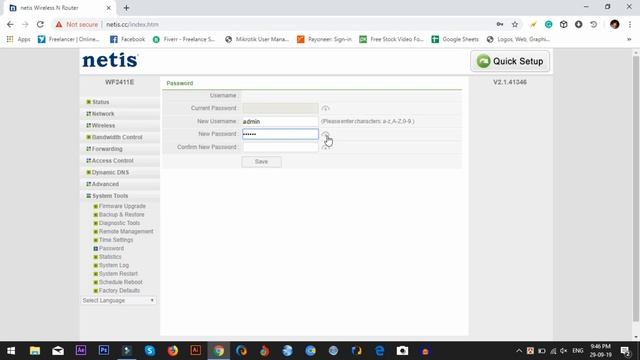Open Schedule Reboot page
The image size is (640, 360).
pos(120,282)
